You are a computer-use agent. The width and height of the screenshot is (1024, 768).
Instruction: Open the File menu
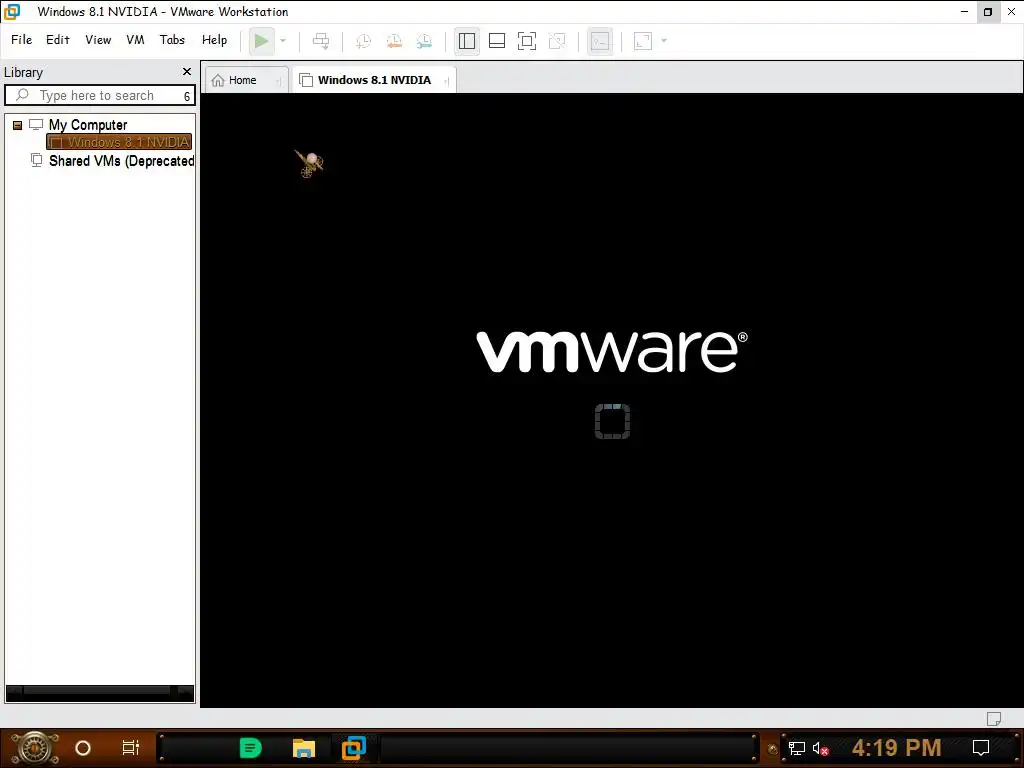point(22,40)
